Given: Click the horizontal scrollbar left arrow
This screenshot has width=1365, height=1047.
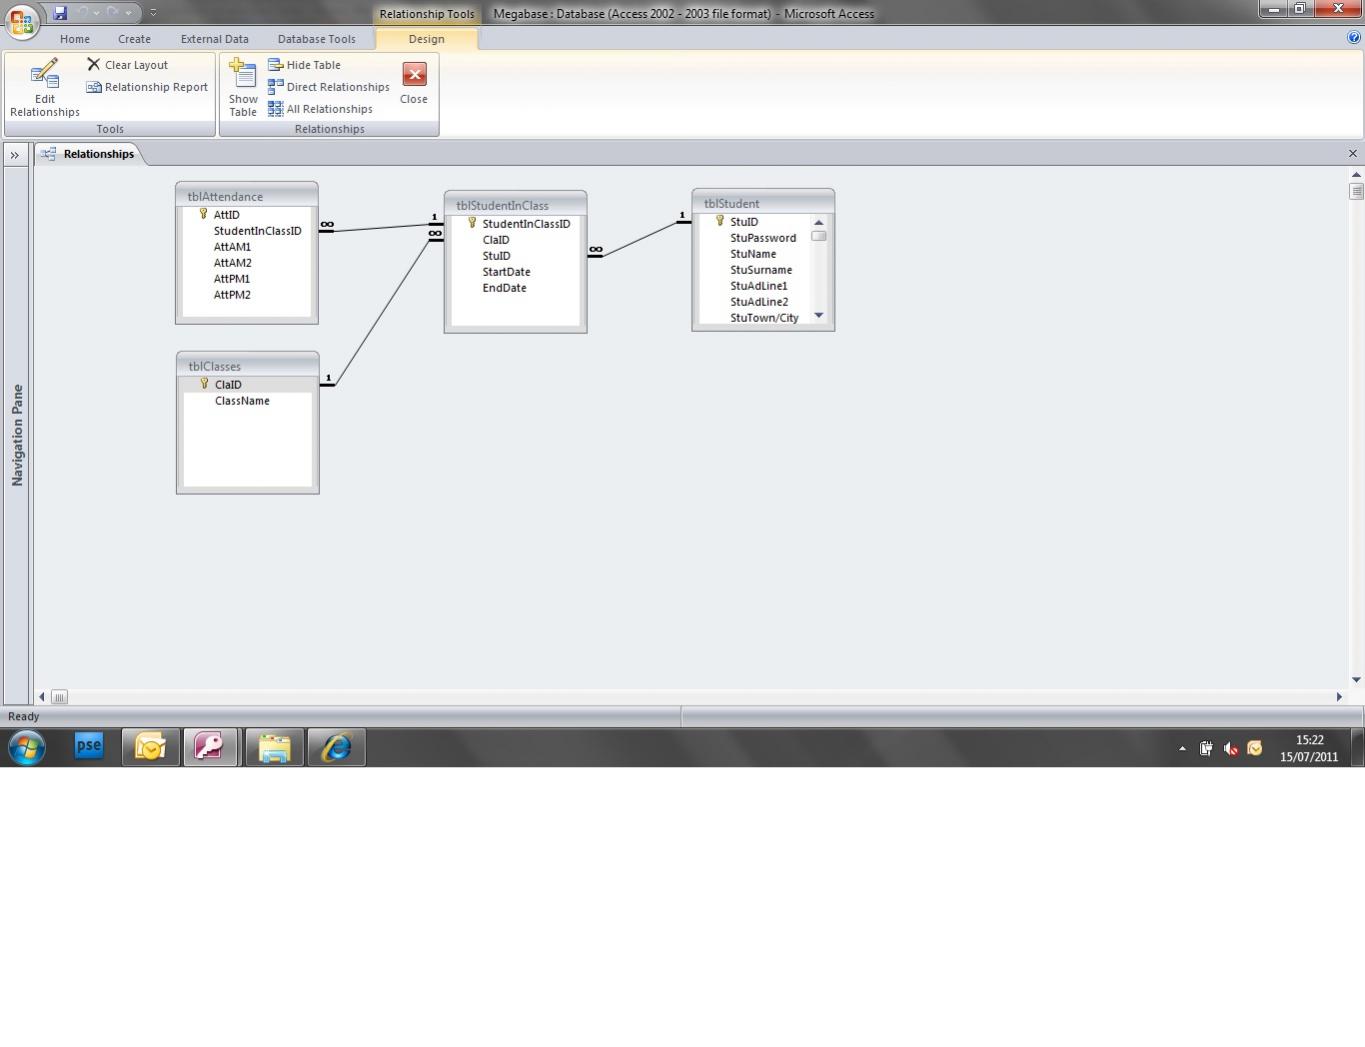Looking at the screenshot, I should point(41,697).
